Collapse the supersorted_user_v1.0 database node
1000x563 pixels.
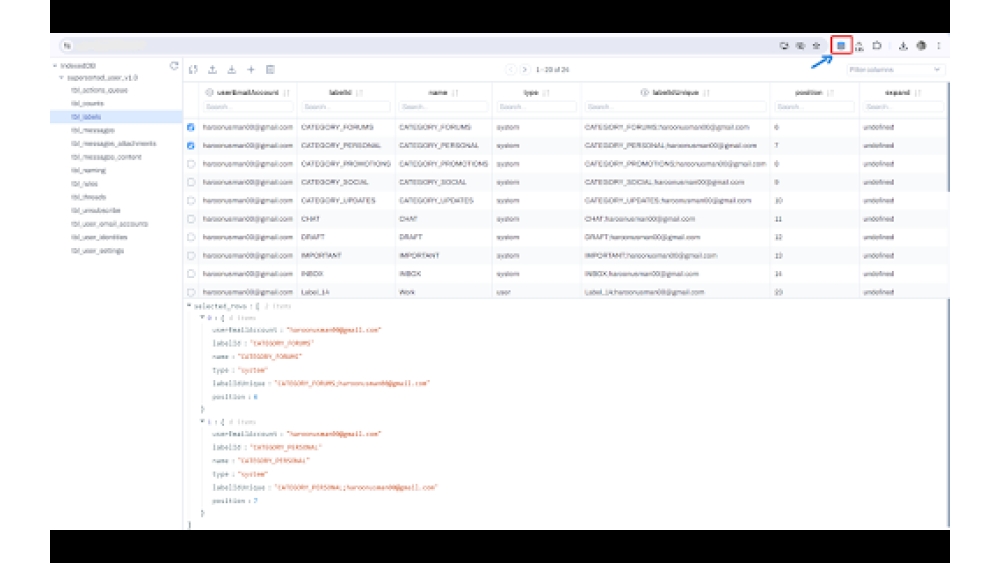coord(61,78)
